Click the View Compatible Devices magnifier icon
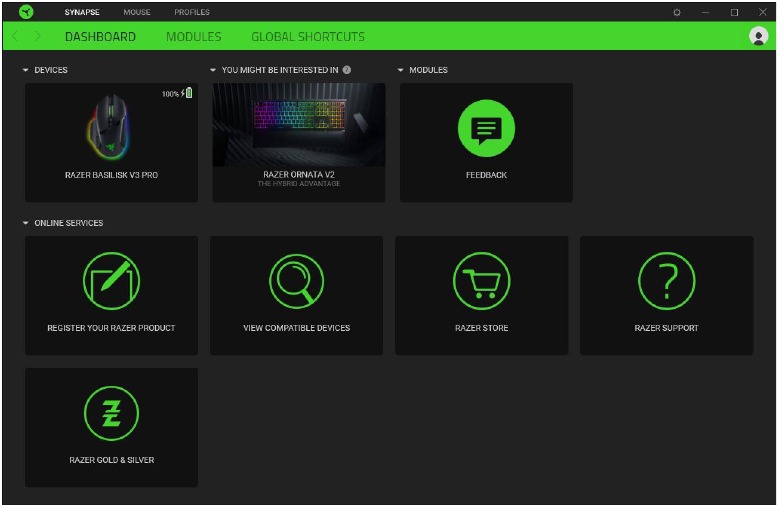This screenshot has width=777, height=505. click(296, 281)
